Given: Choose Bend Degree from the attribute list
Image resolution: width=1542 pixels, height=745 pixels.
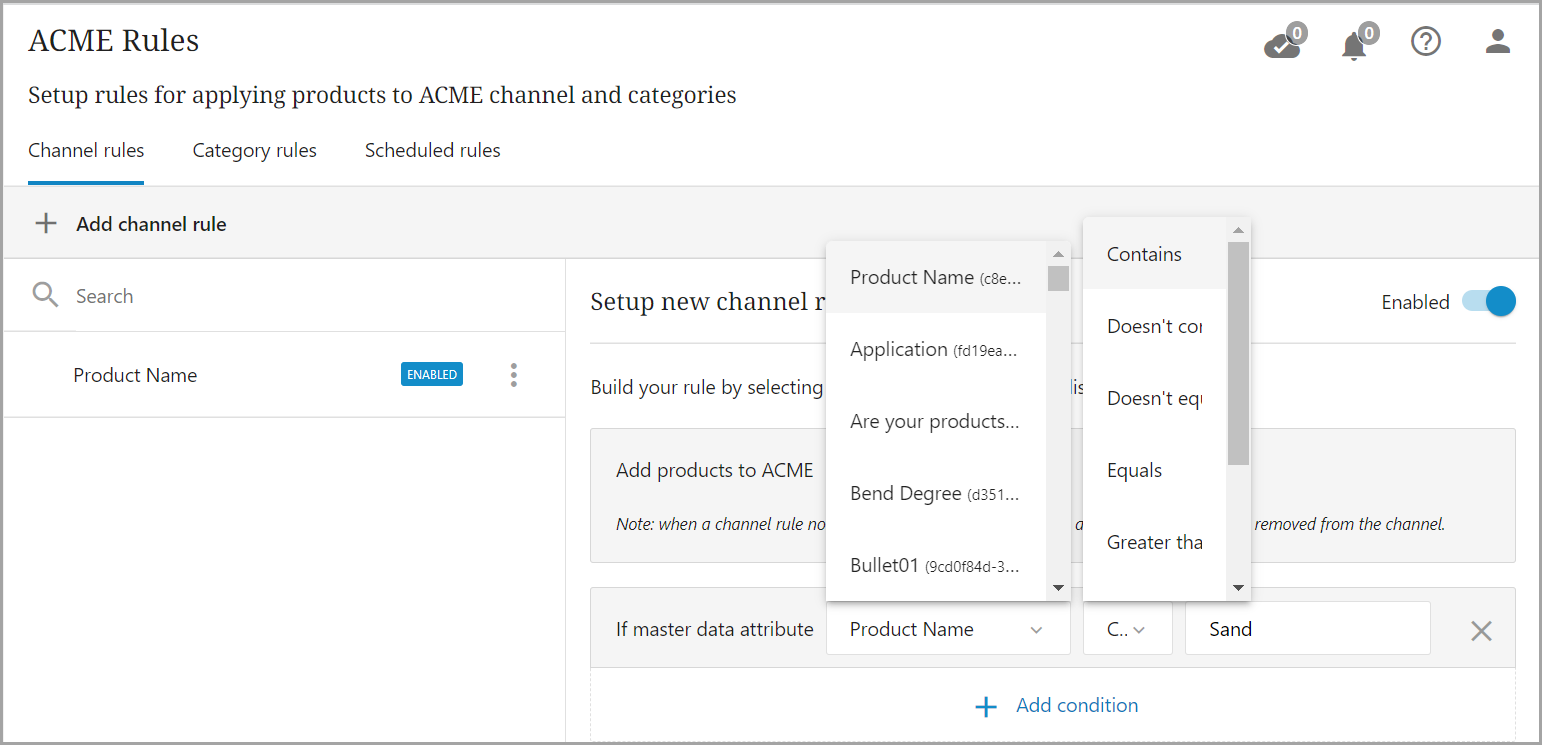Looking at the screenshot, I should coord(934,494).
